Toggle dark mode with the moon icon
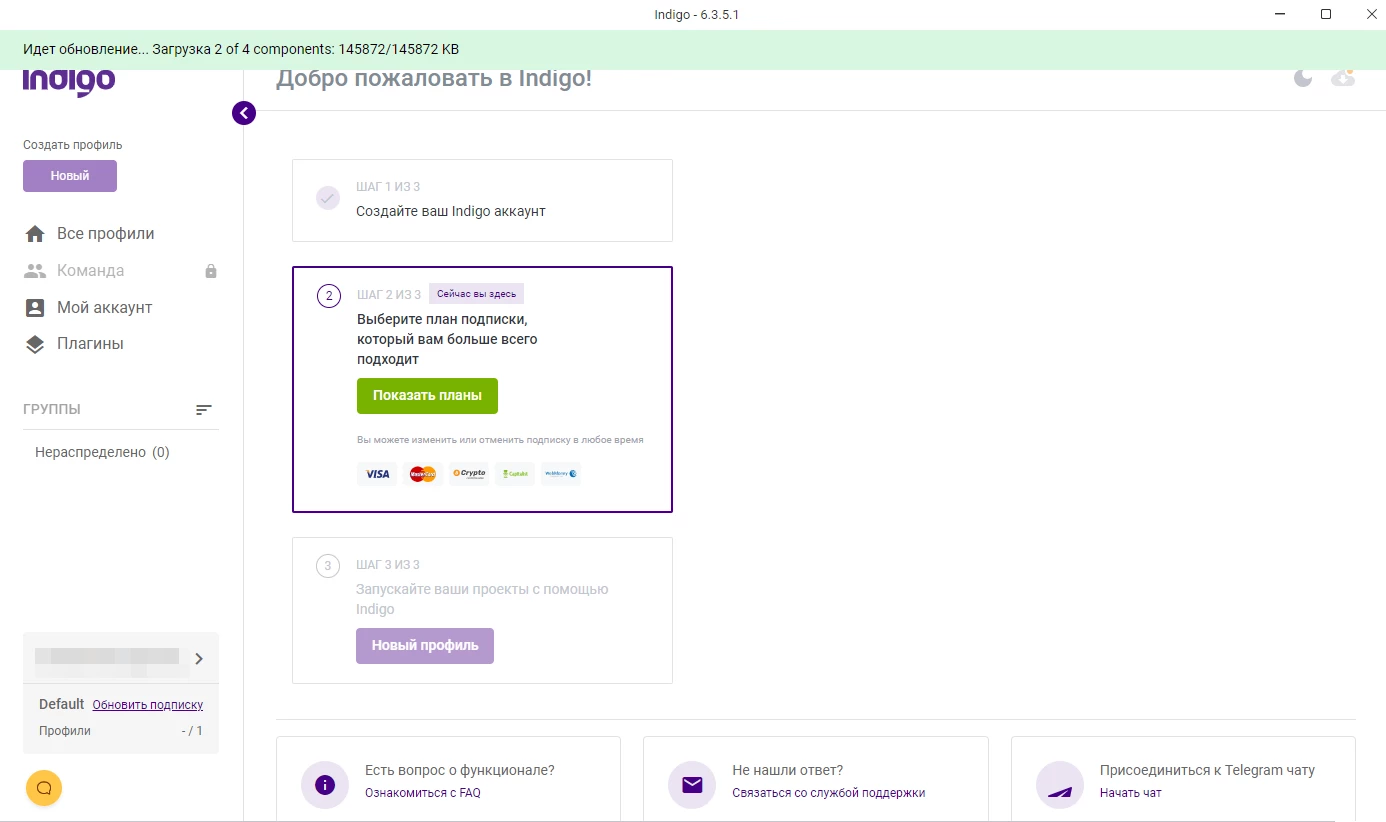Viewport: 1386px width, 822px height. coord(1302,78)
